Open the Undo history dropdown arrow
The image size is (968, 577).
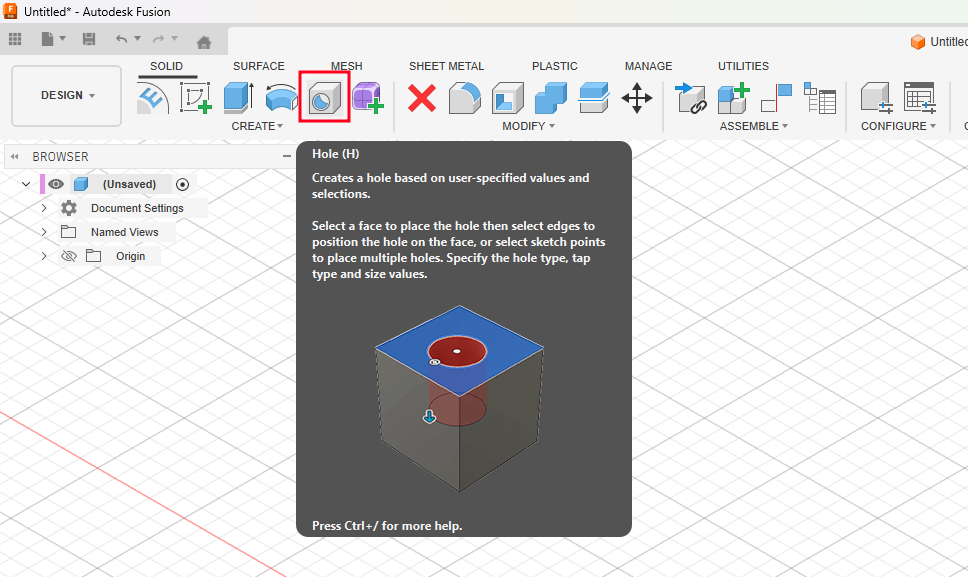(x=138, y=39)
